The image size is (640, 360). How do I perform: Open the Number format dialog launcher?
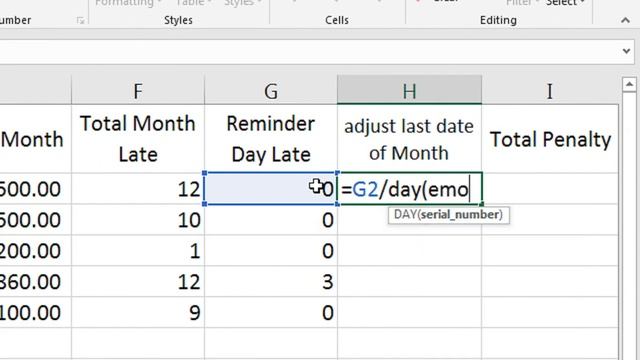80,20
